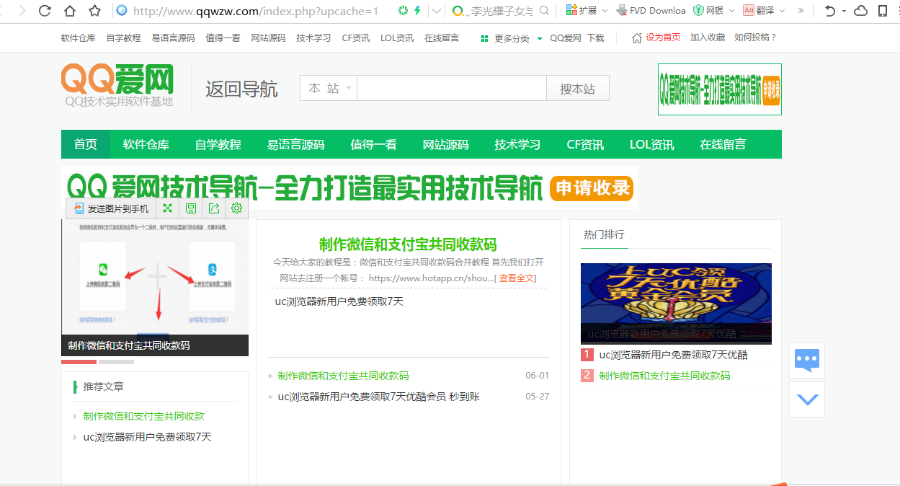Viewport: 900px width, 486px height.
Task: Select 软件仓库 in the green nav bar
Action: 146,144
